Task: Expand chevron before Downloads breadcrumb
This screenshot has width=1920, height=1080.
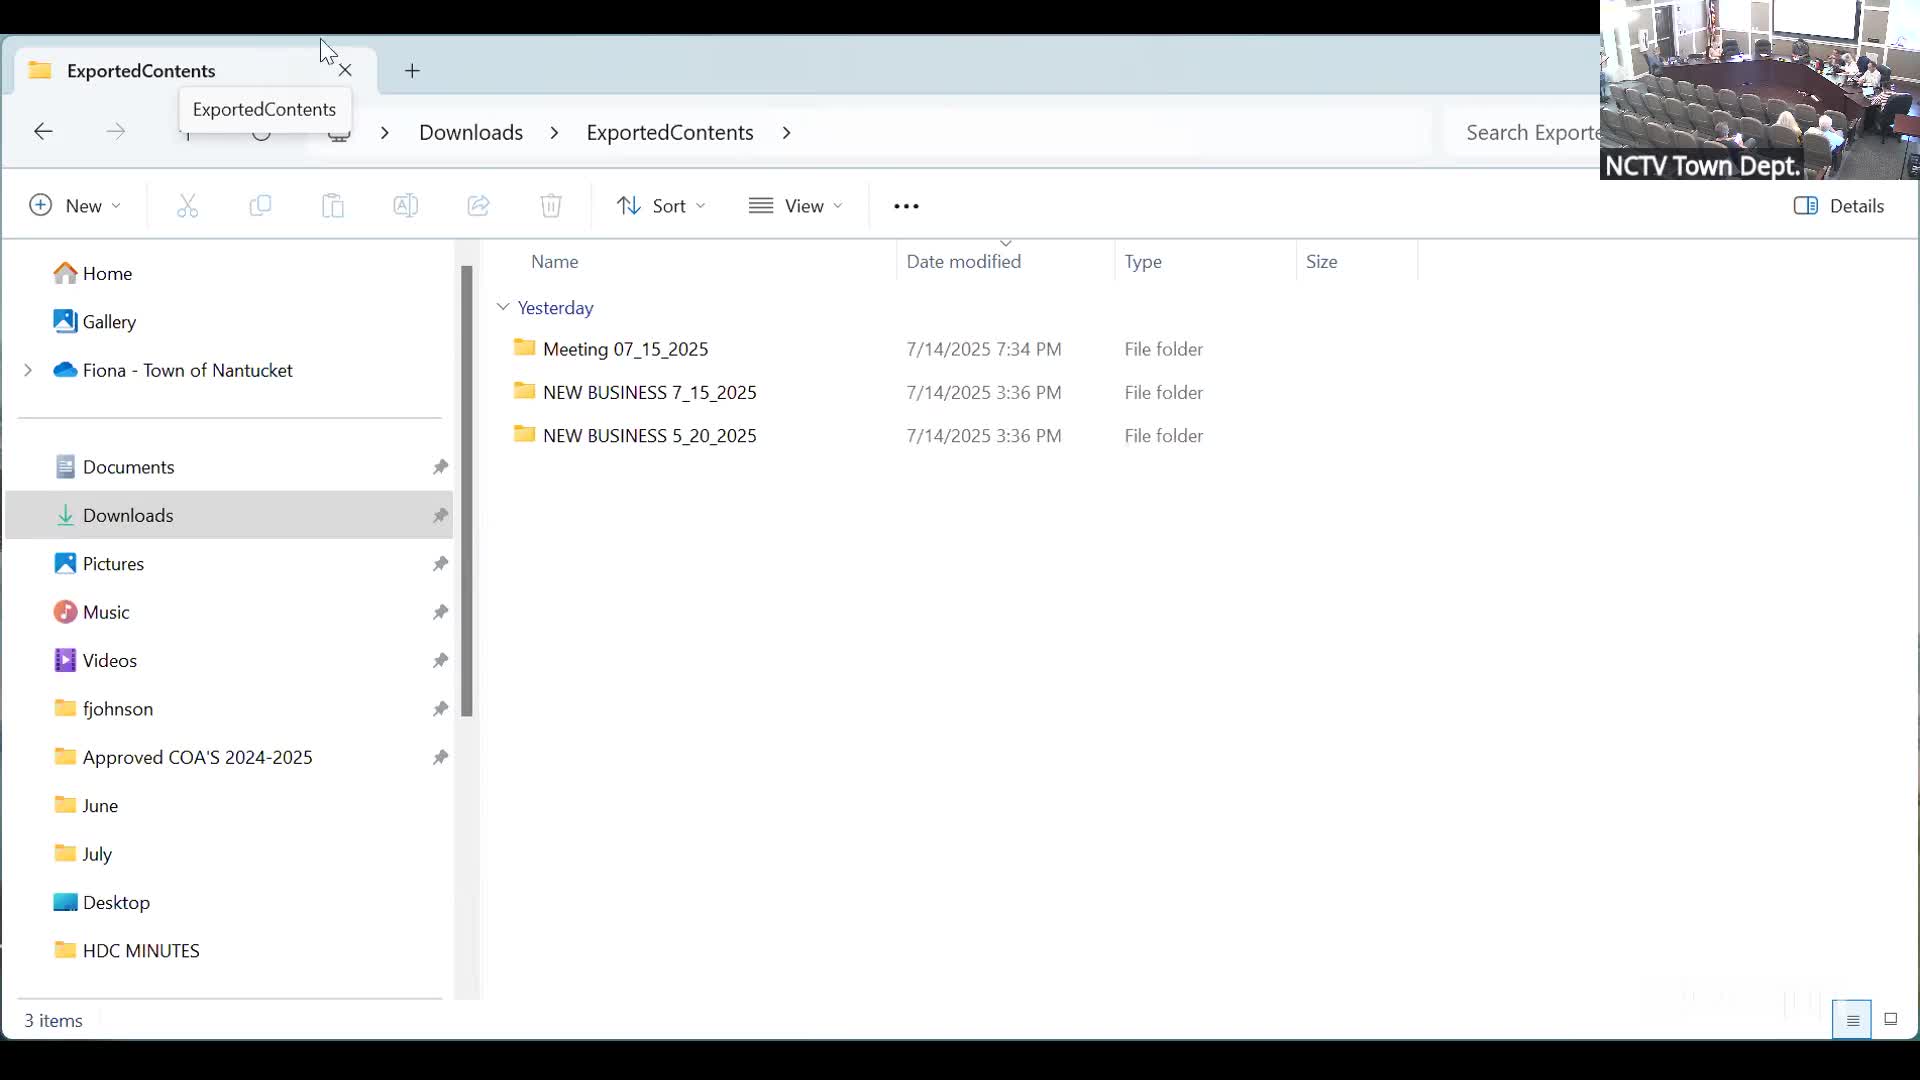Action: [385, 132]
